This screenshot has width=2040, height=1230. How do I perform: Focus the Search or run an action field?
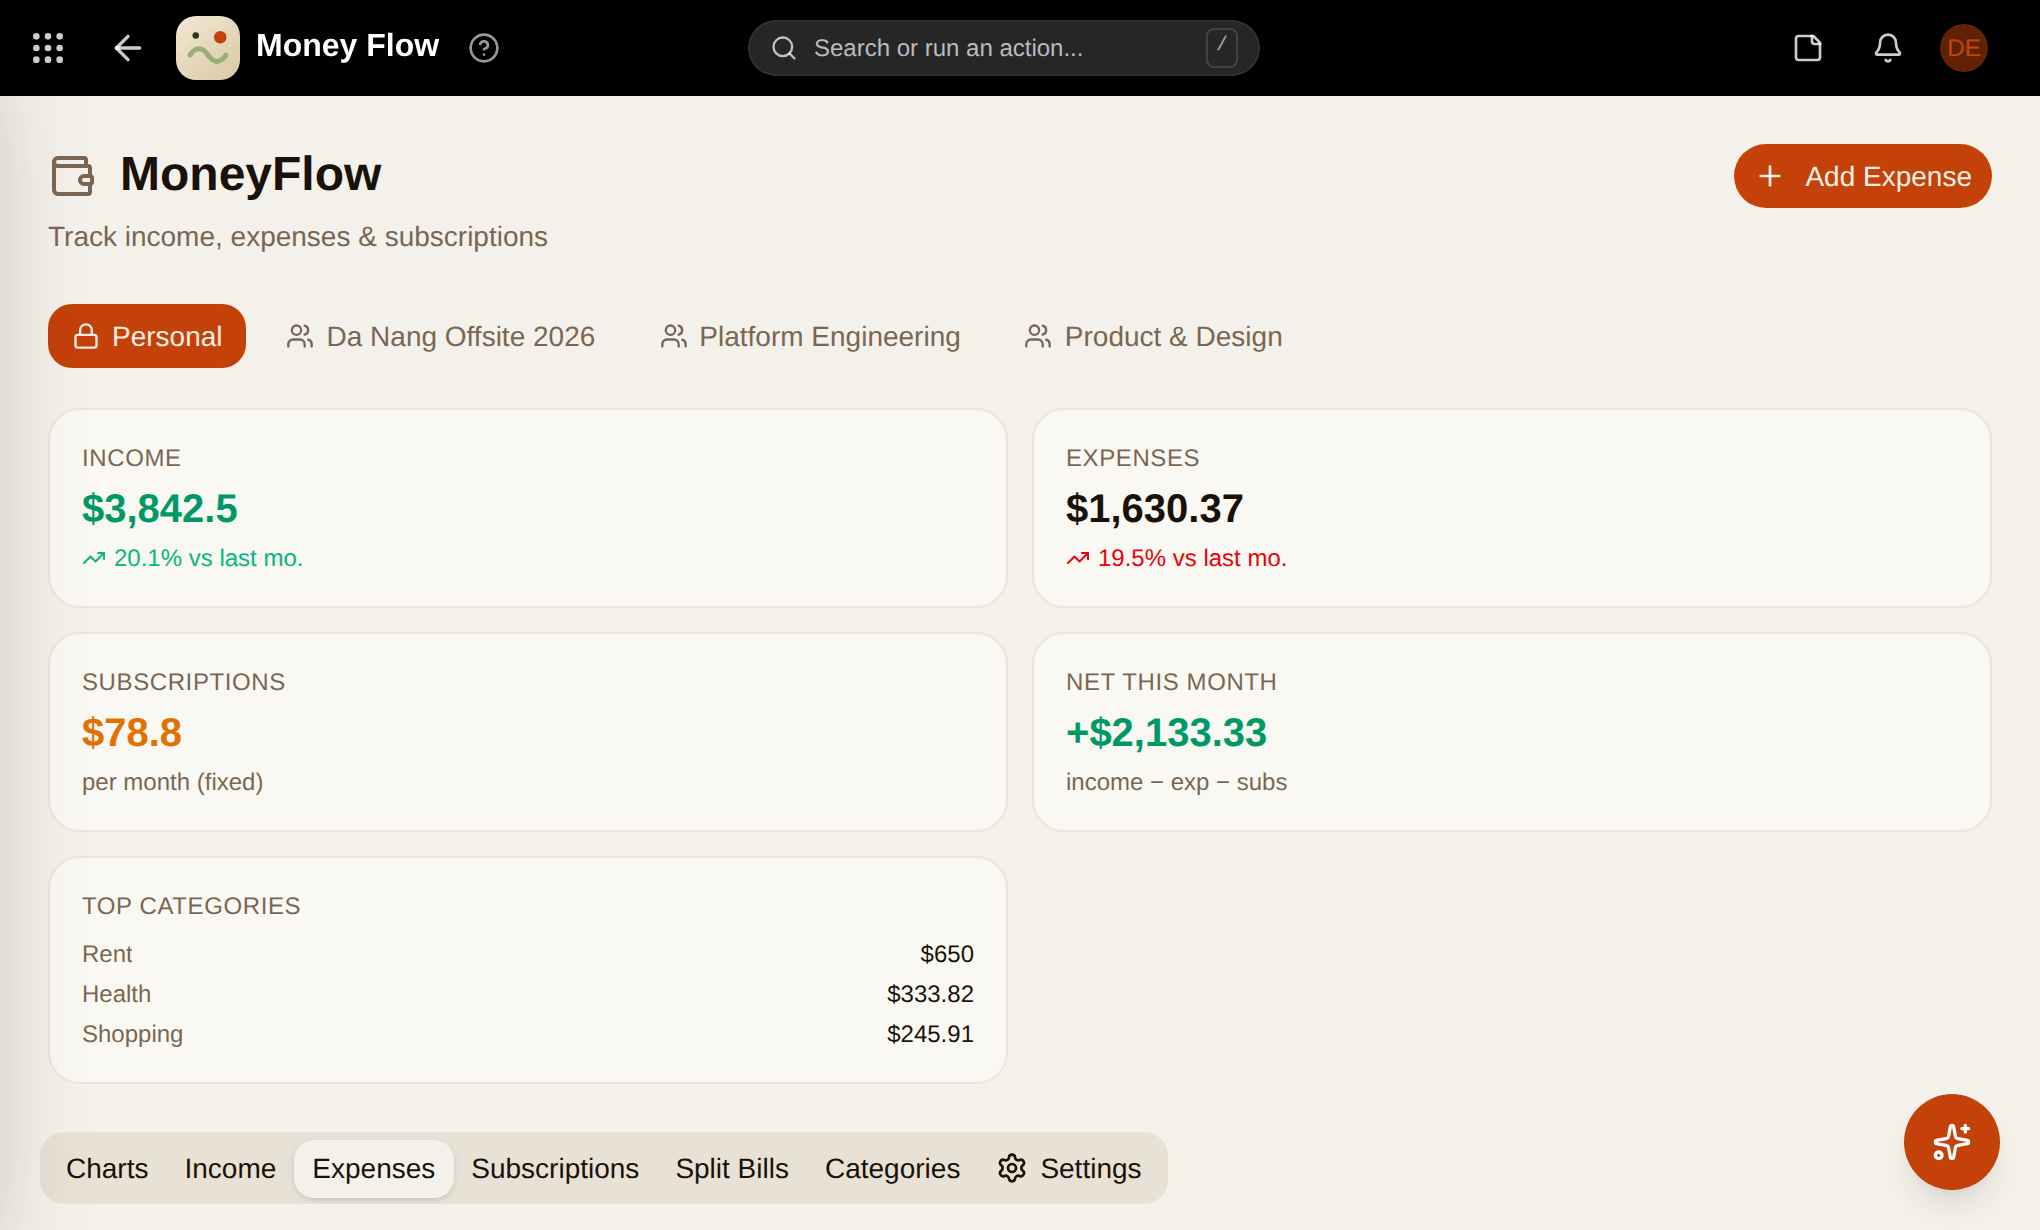point(1003,48)
